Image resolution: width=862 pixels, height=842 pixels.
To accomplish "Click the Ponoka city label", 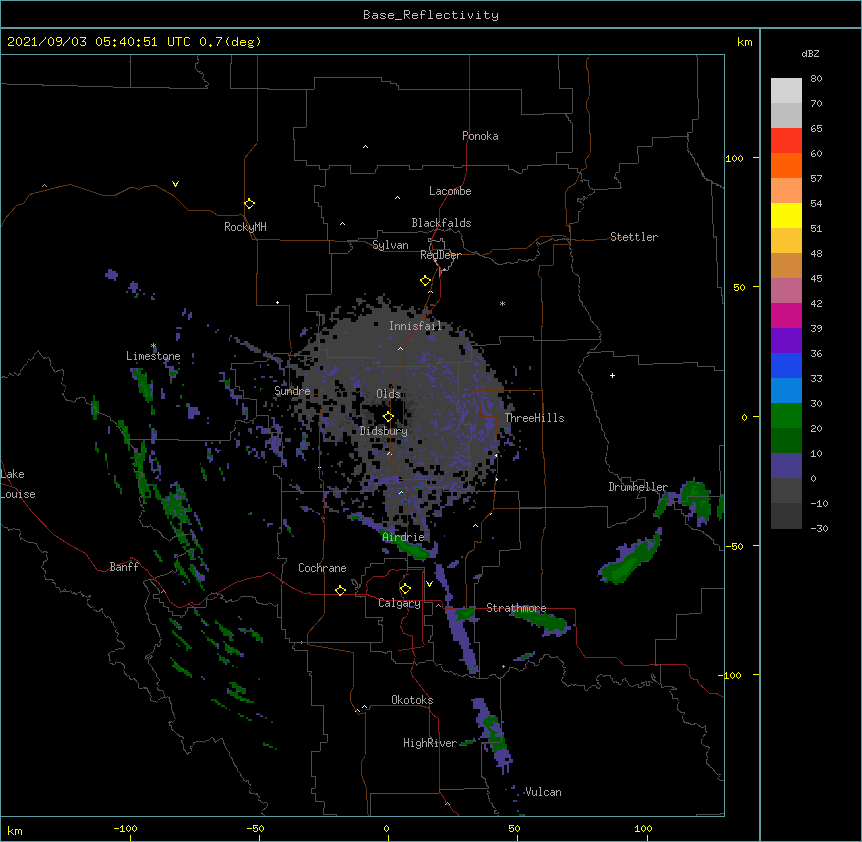I will coord(480,136).
